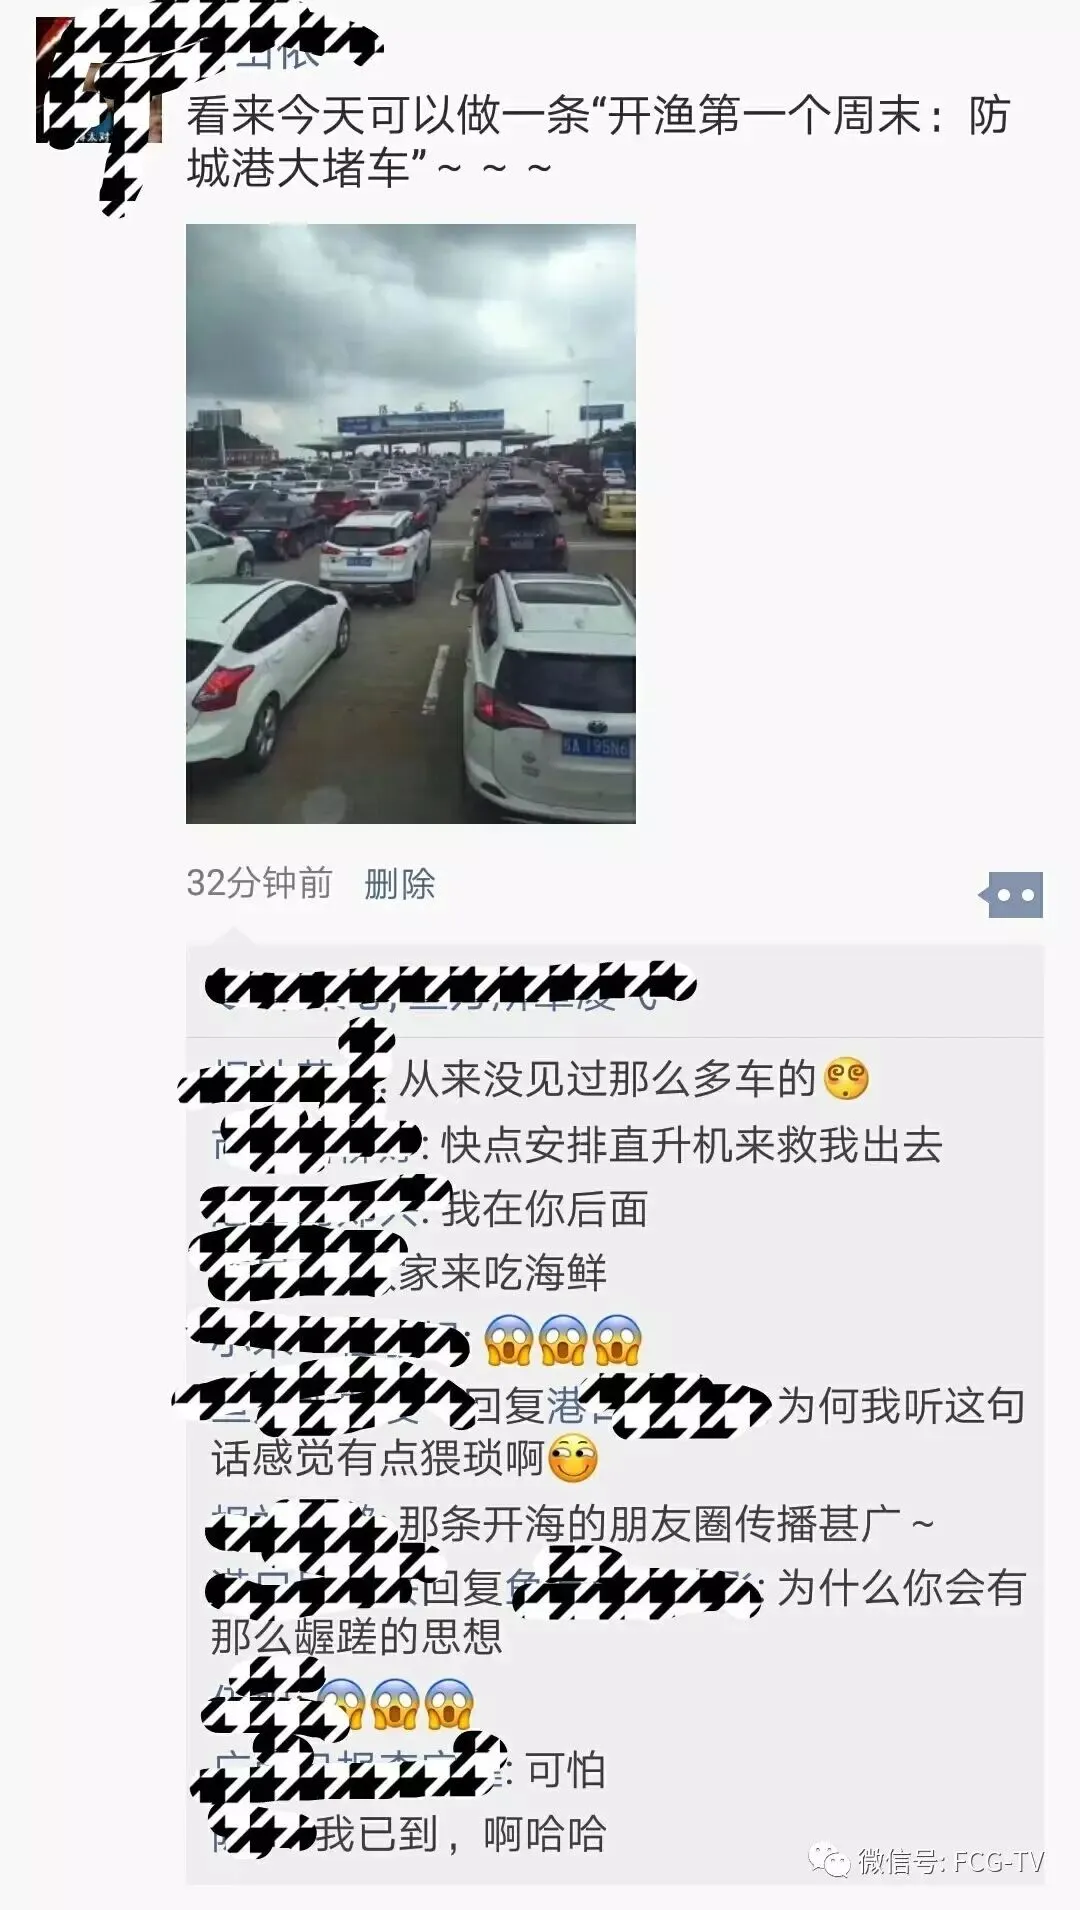Tap the likes row at top of comment box
Viewport: 1080px width, 1910px height.
point(615,990)
